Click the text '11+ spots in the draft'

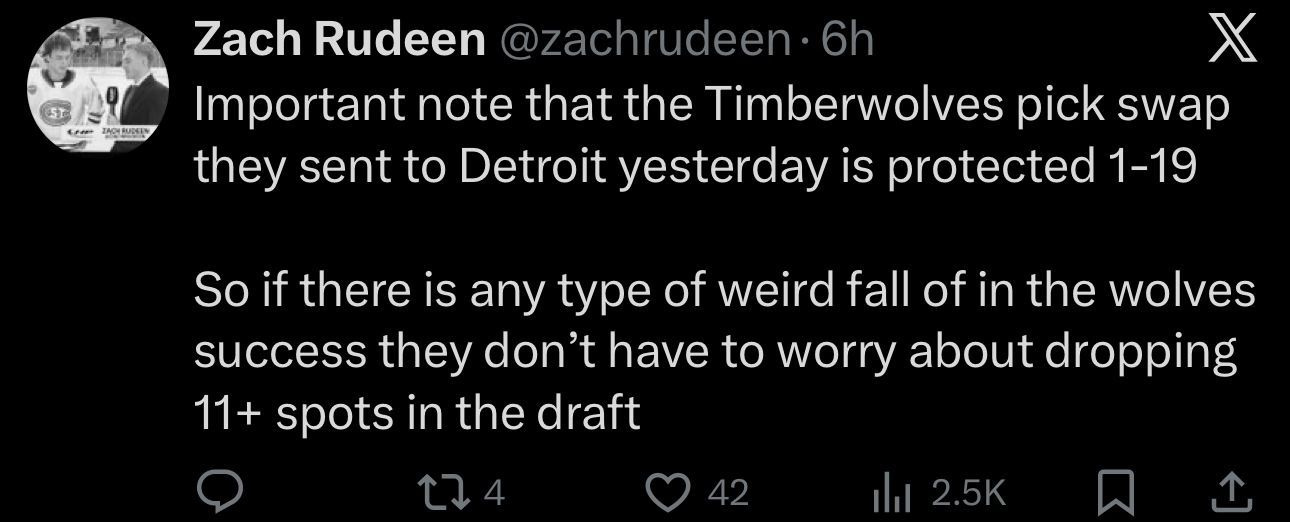click(x=415, y=411)
